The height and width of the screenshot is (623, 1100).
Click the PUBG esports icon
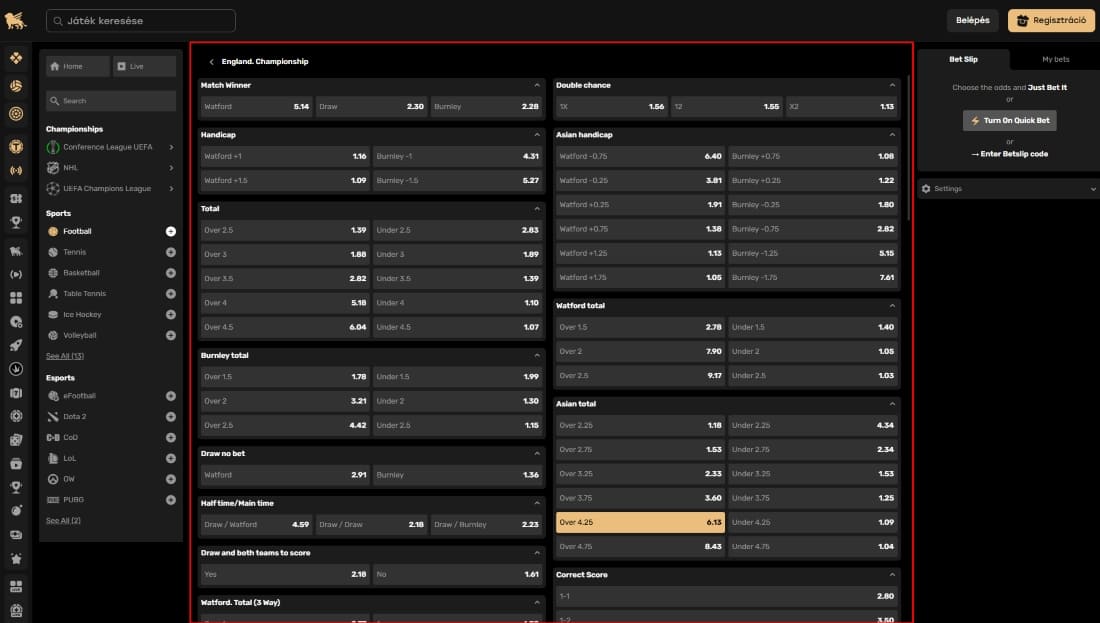coord(53,500)
